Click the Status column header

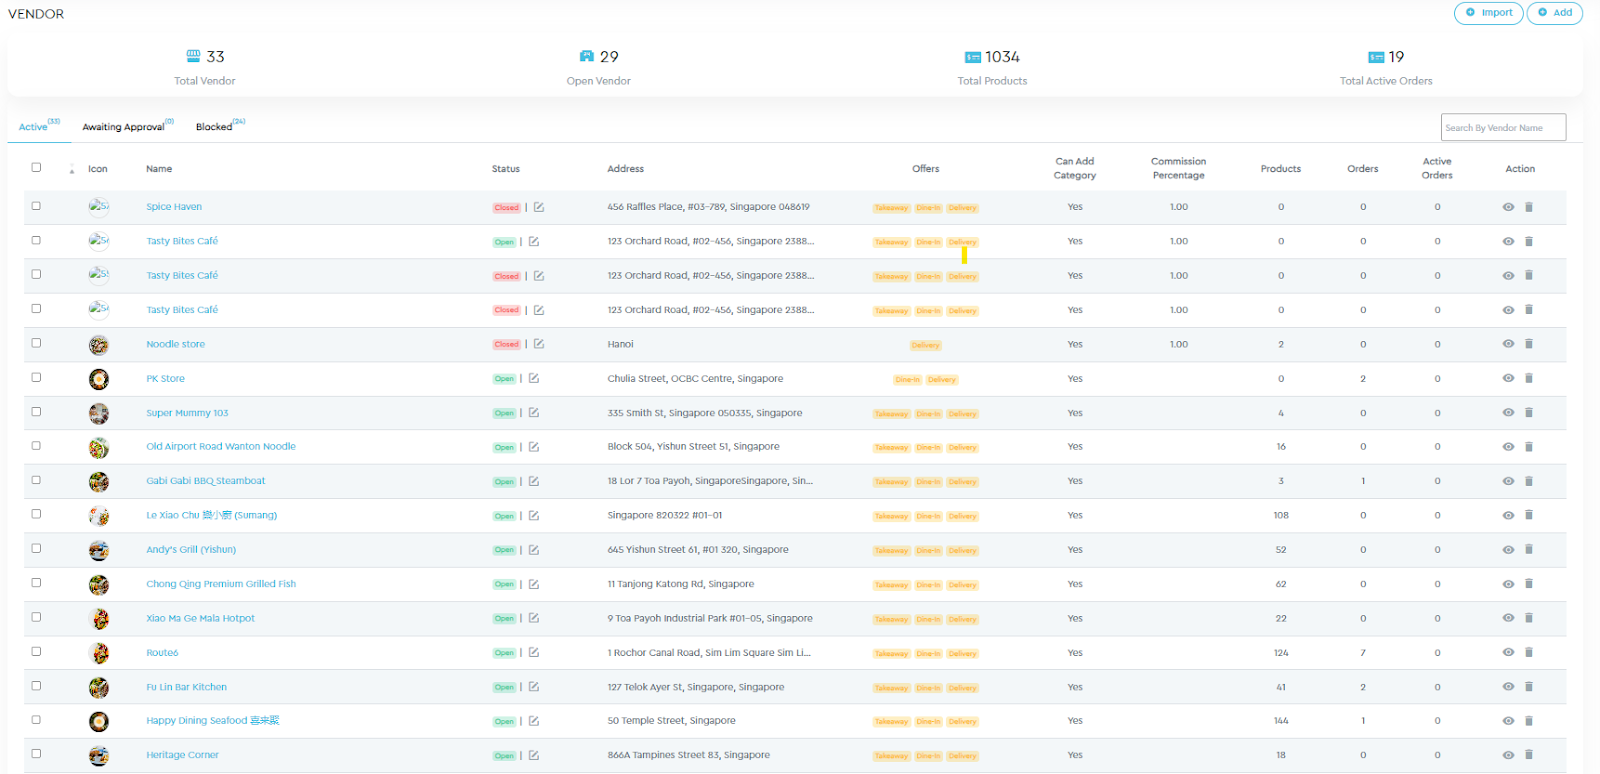[506, 169]
